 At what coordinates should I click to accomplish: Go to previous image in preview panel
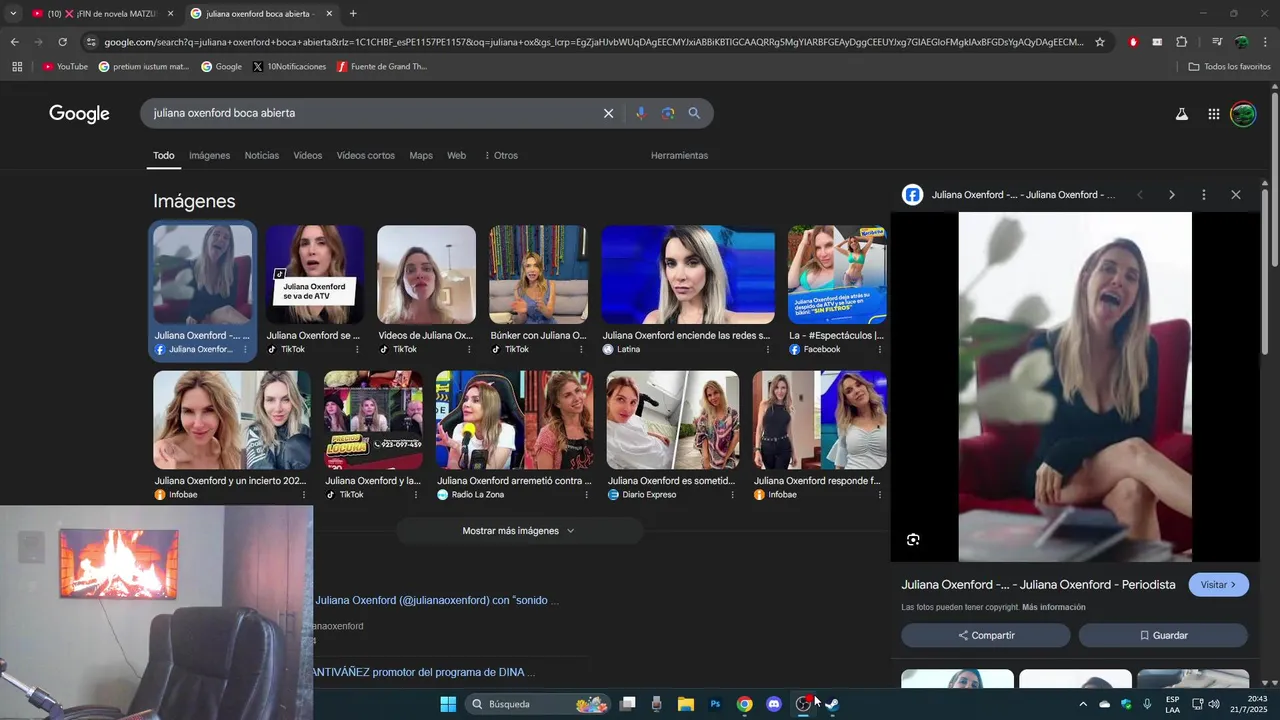(1139, 195)
